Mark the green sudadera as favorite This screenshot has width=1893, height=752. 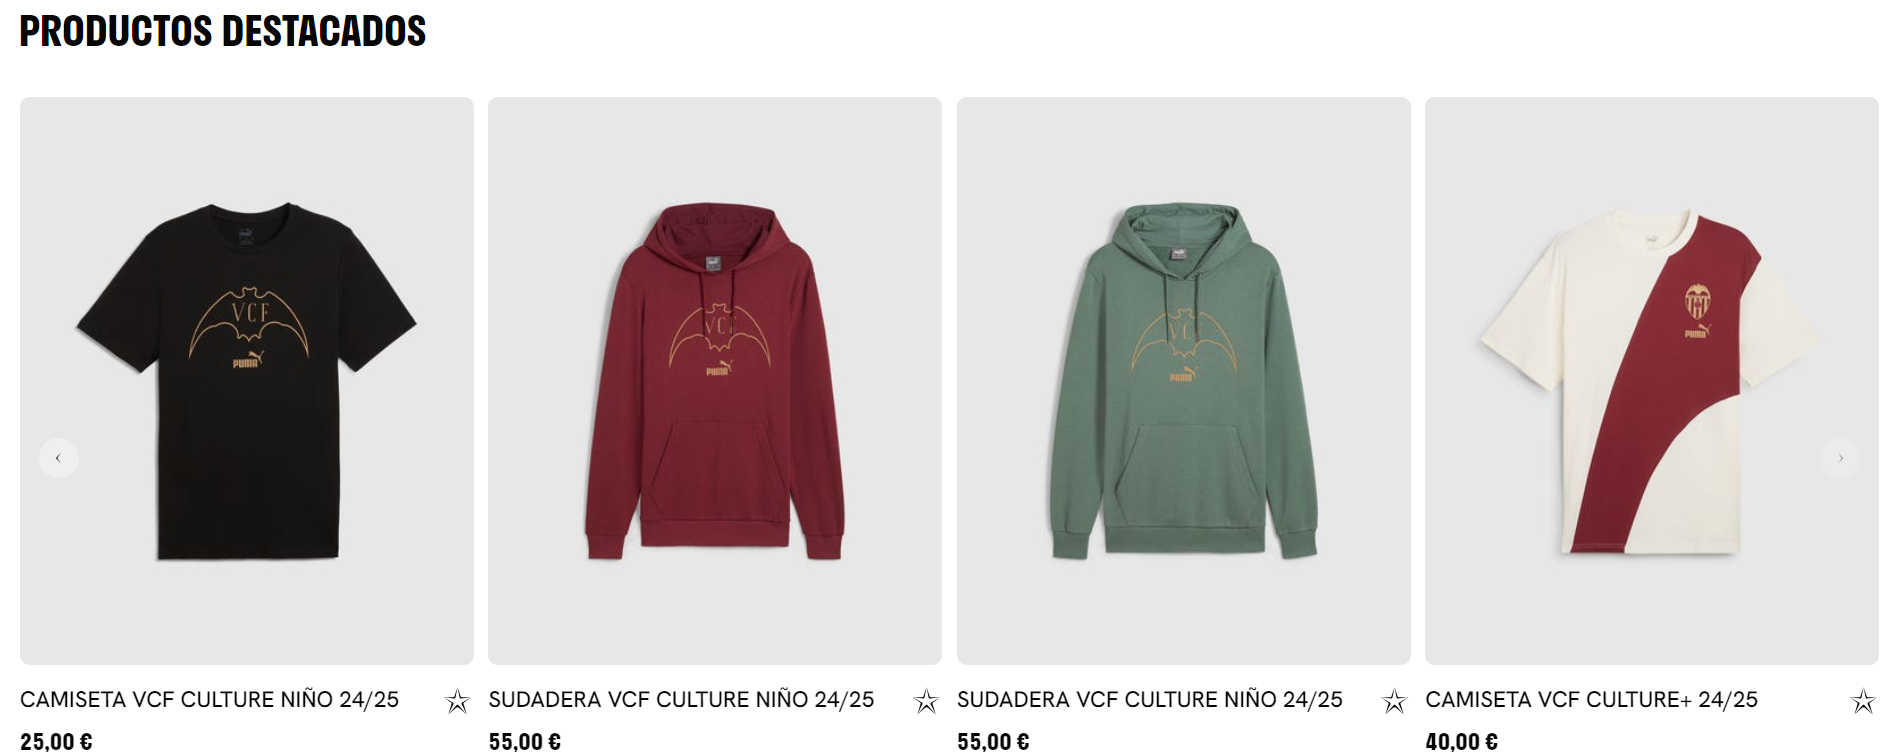click(1394, 701)
